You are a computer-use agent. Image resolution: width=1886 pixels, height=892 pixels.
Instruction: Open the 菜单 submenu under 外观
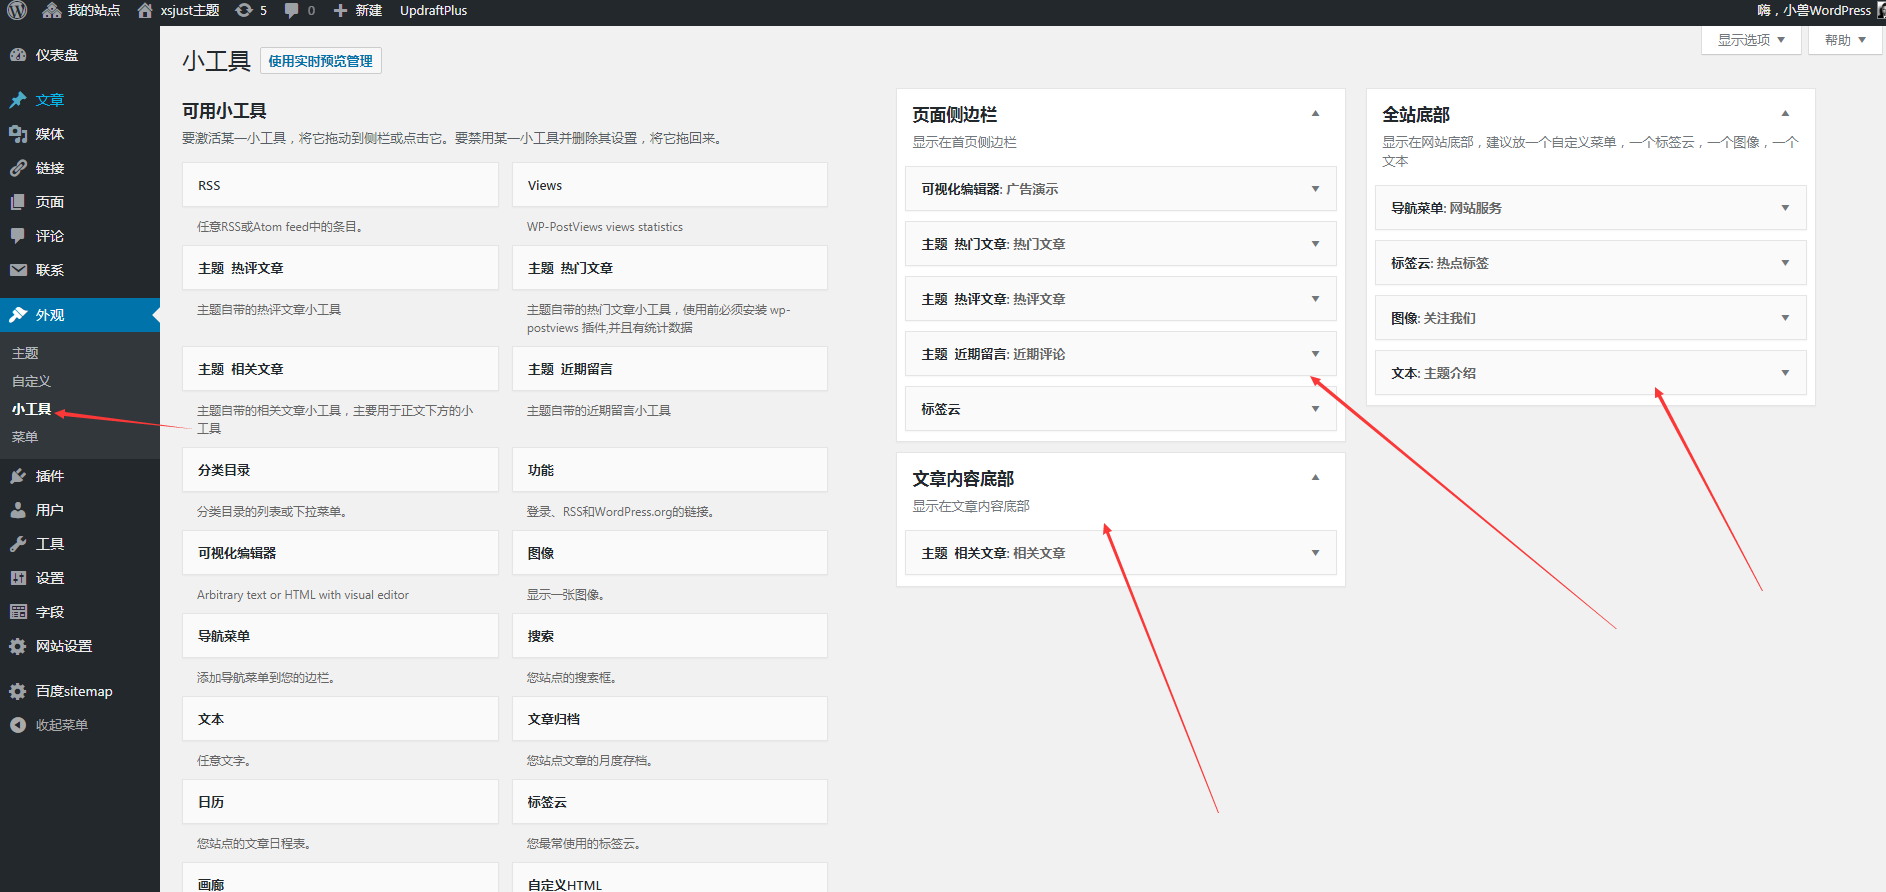click(x=25, y=437)
